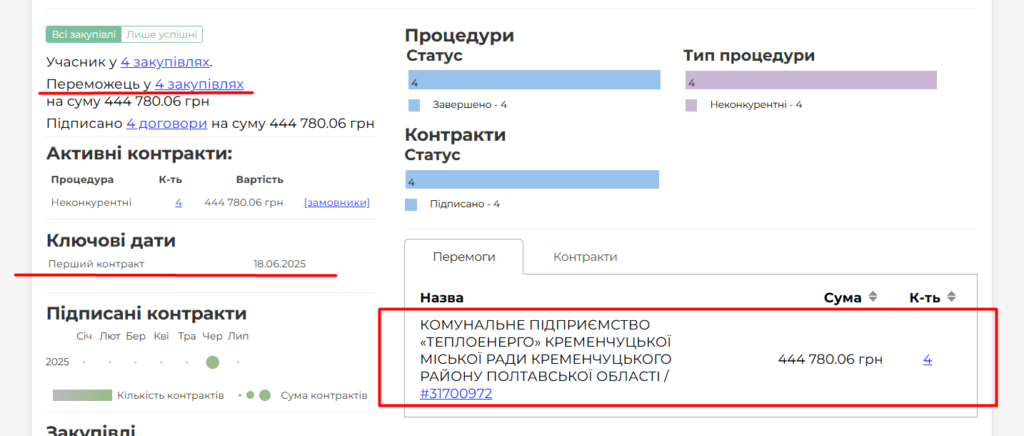Open the 4 договори link
This screenshot has width=1024, height=436.
point(167,123)
